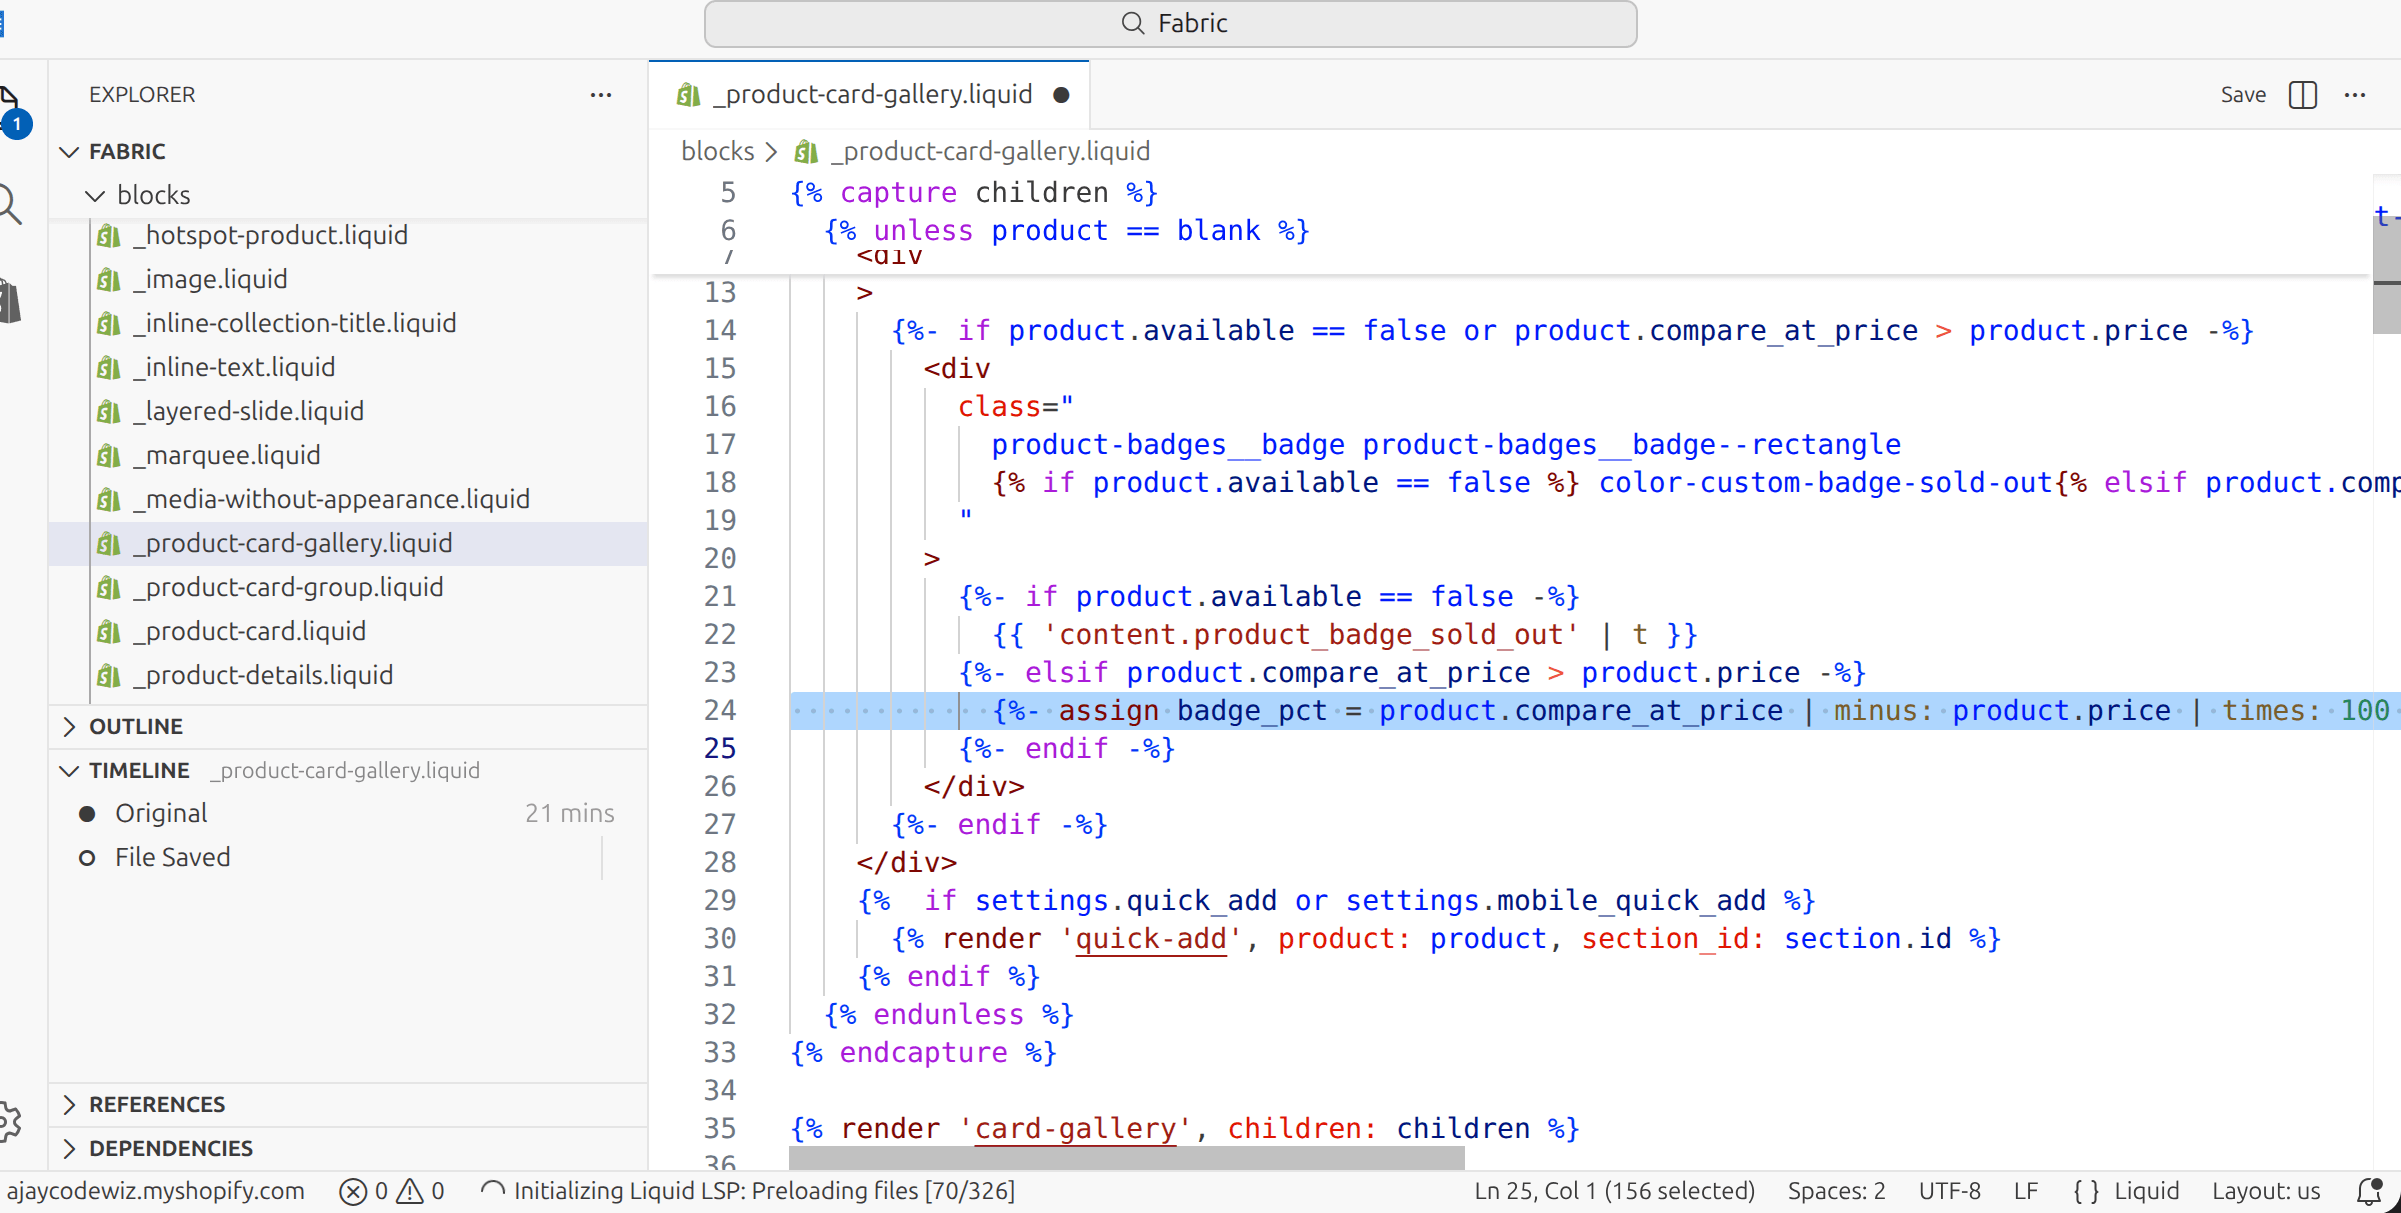
Task: Click blocks breadcrumb segment
Action: [717, 152]
